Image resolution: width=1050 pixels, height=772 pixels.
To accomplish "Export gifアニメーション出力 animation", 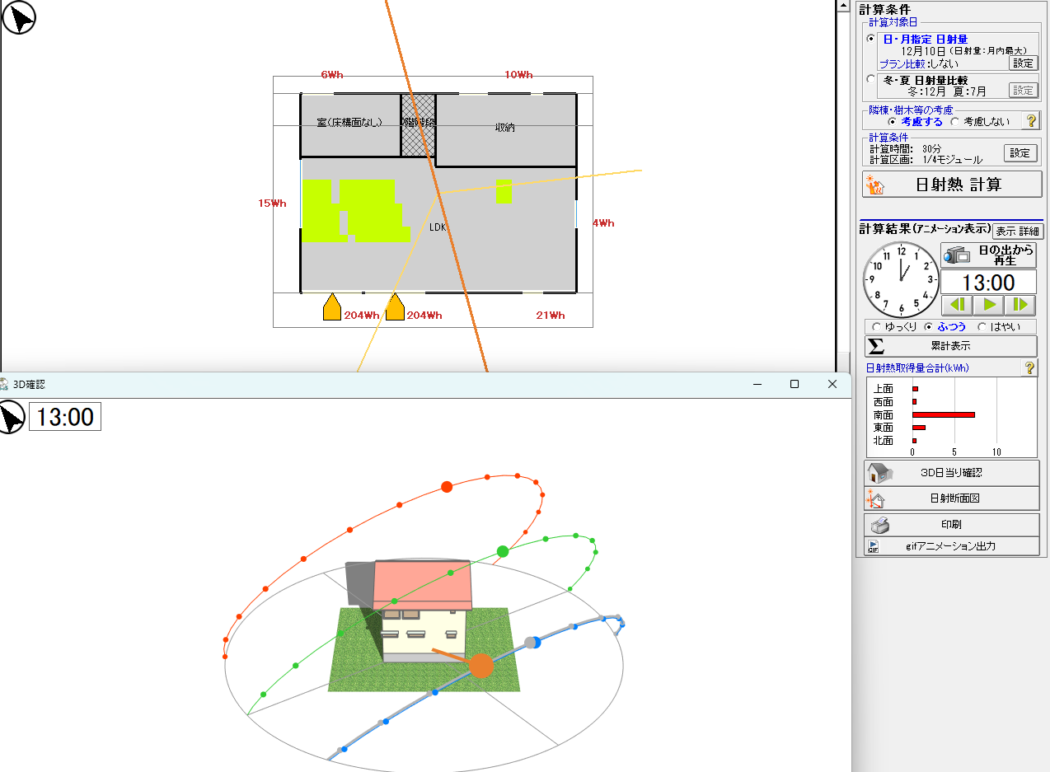I will click(x=951, y=546).
